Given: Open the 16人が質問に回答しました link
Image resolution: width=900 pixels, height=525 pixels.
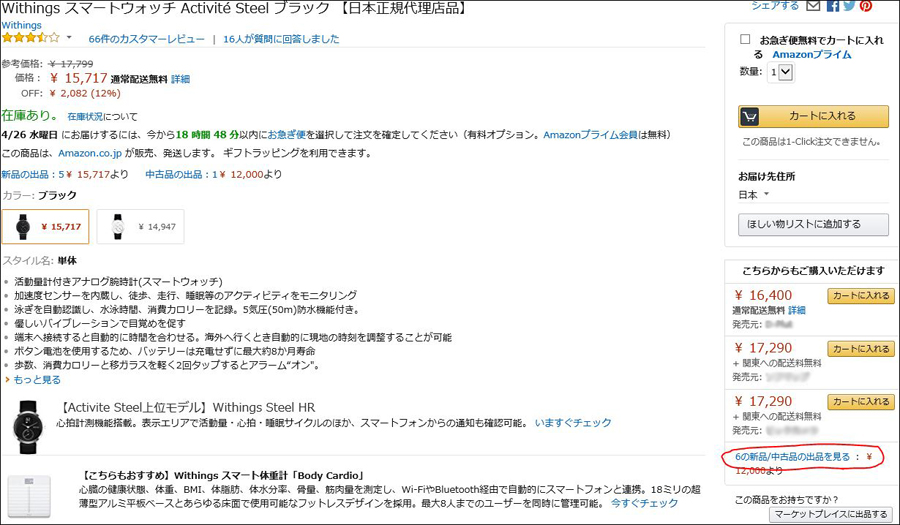Looking at the screenshot, I should (x=281, y=39).
